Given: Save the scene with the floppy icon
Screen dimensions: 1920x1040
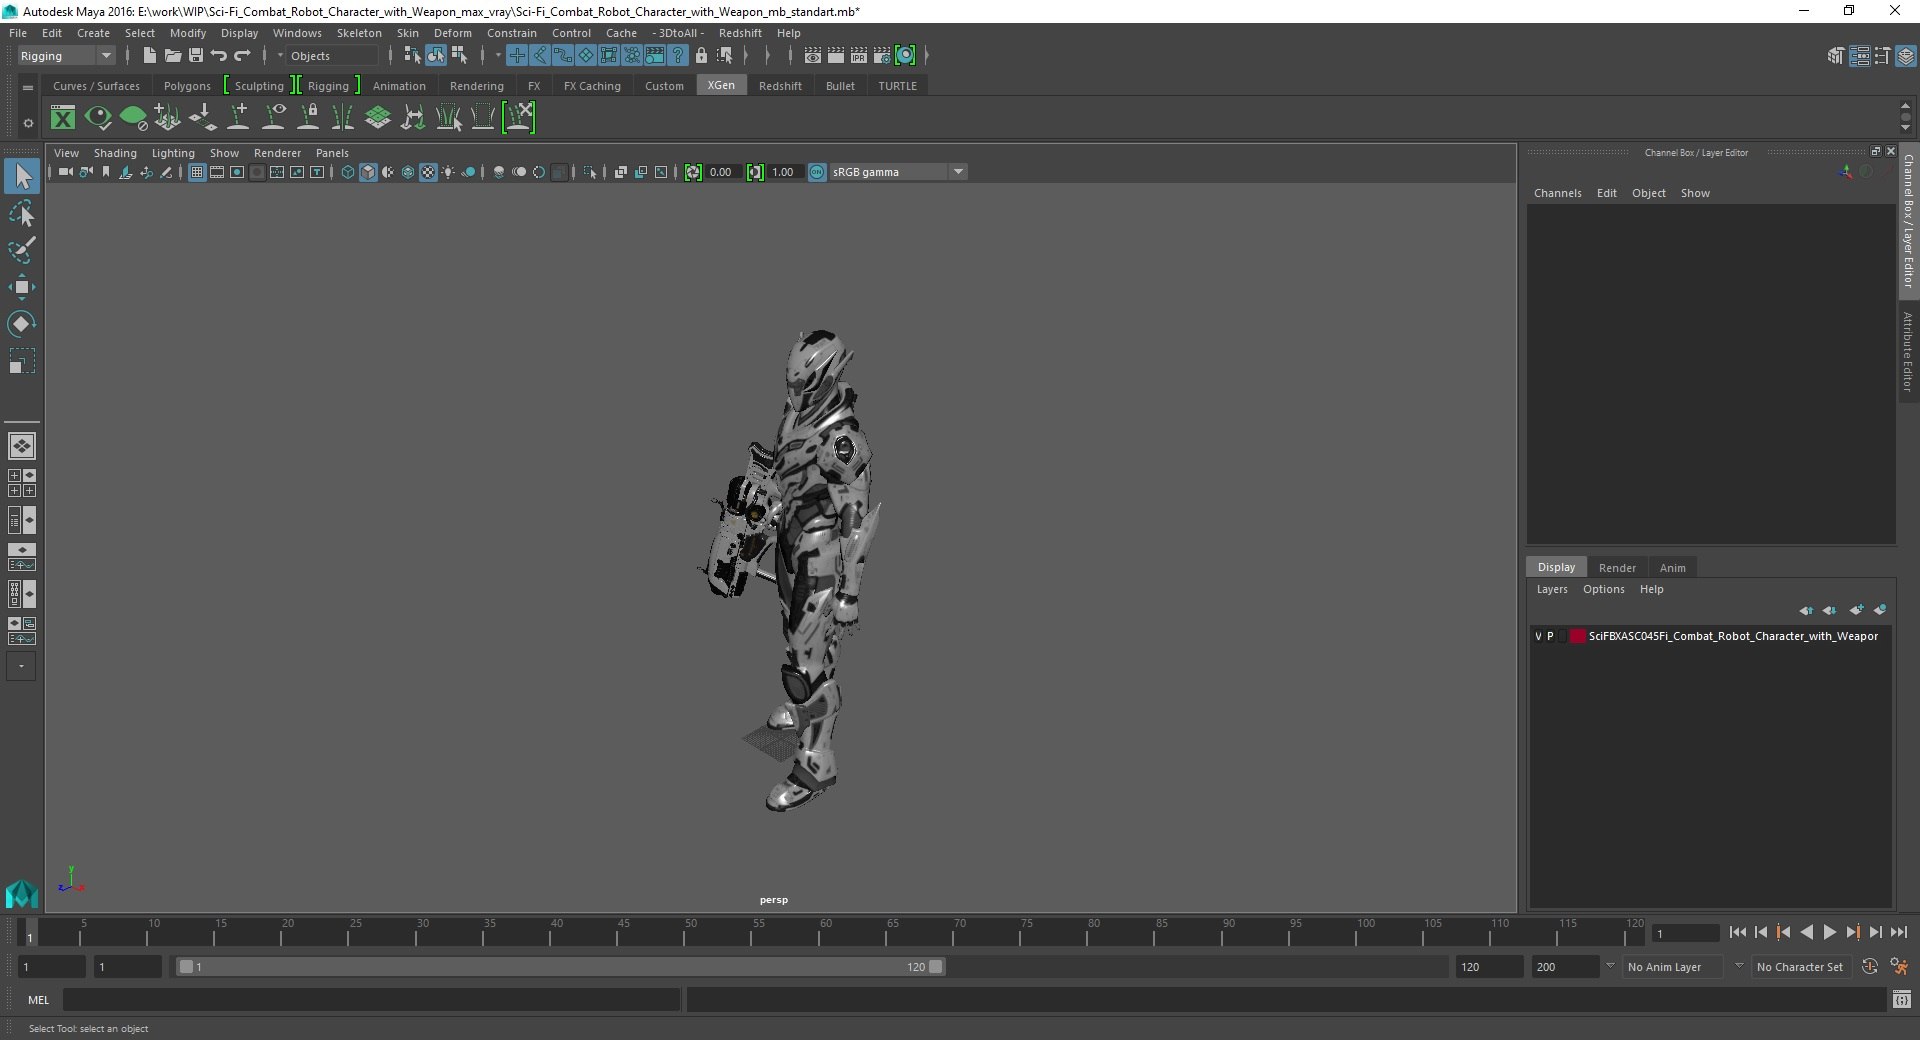Looking at the screenshot, I should coord(196,56).
